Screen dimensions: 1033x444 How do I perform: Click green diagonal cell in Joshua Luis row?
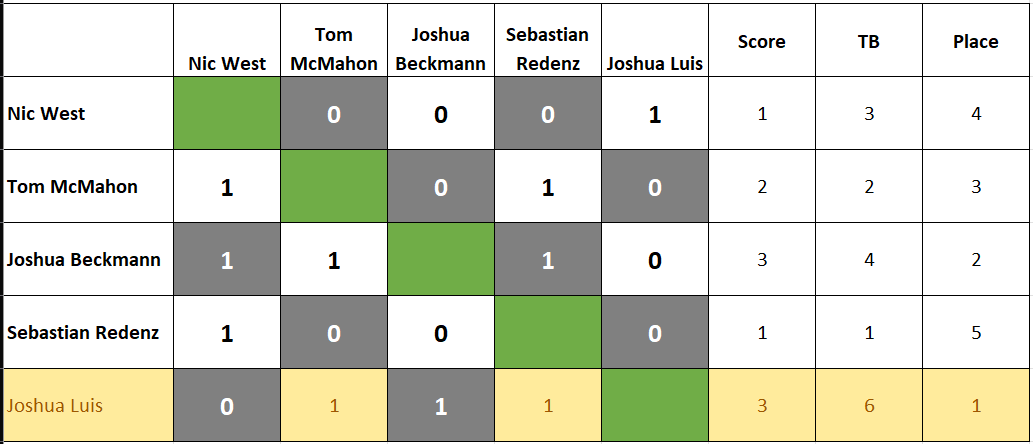(654, 405)
